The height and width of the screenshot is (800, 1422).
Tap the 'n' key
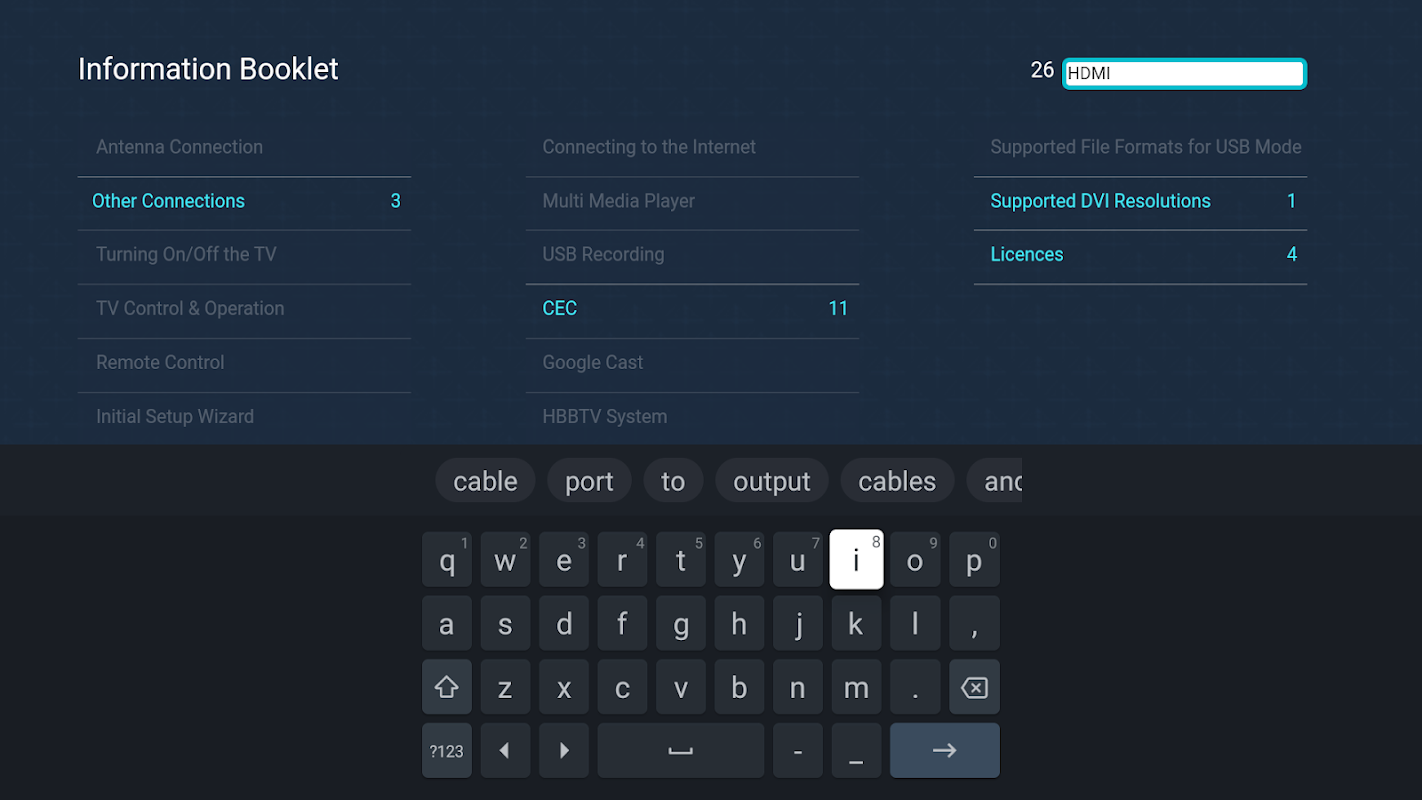tap(798, 687)
